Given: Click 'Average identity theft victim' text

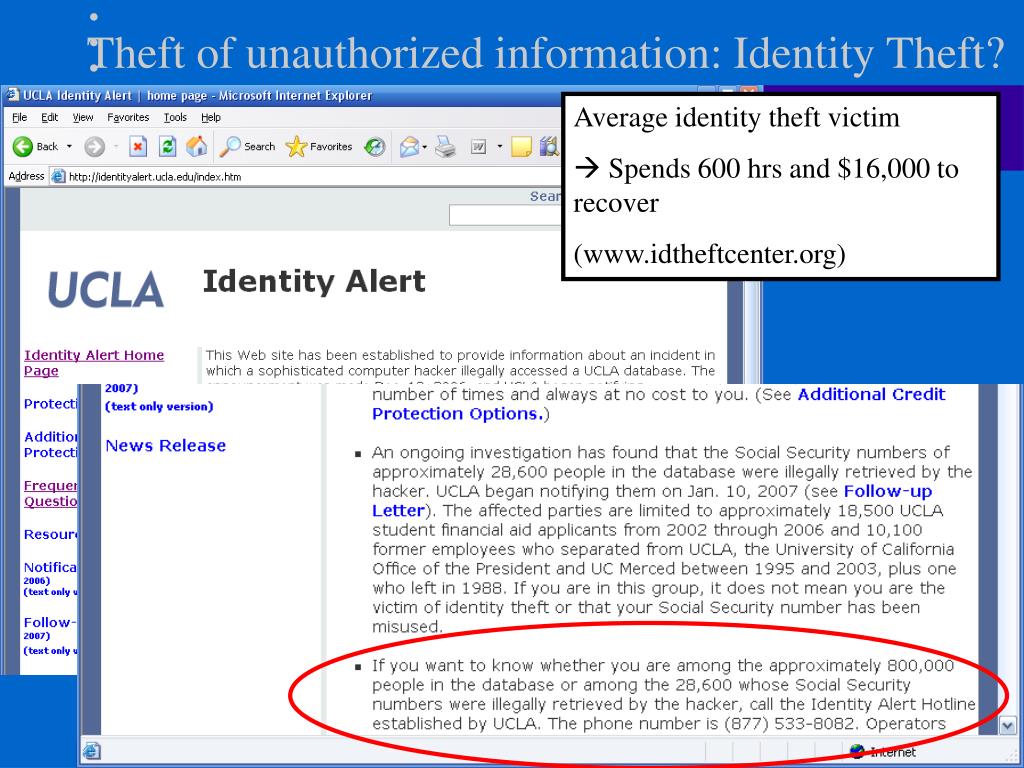Looking at the screenshot, I should (737, 118).
